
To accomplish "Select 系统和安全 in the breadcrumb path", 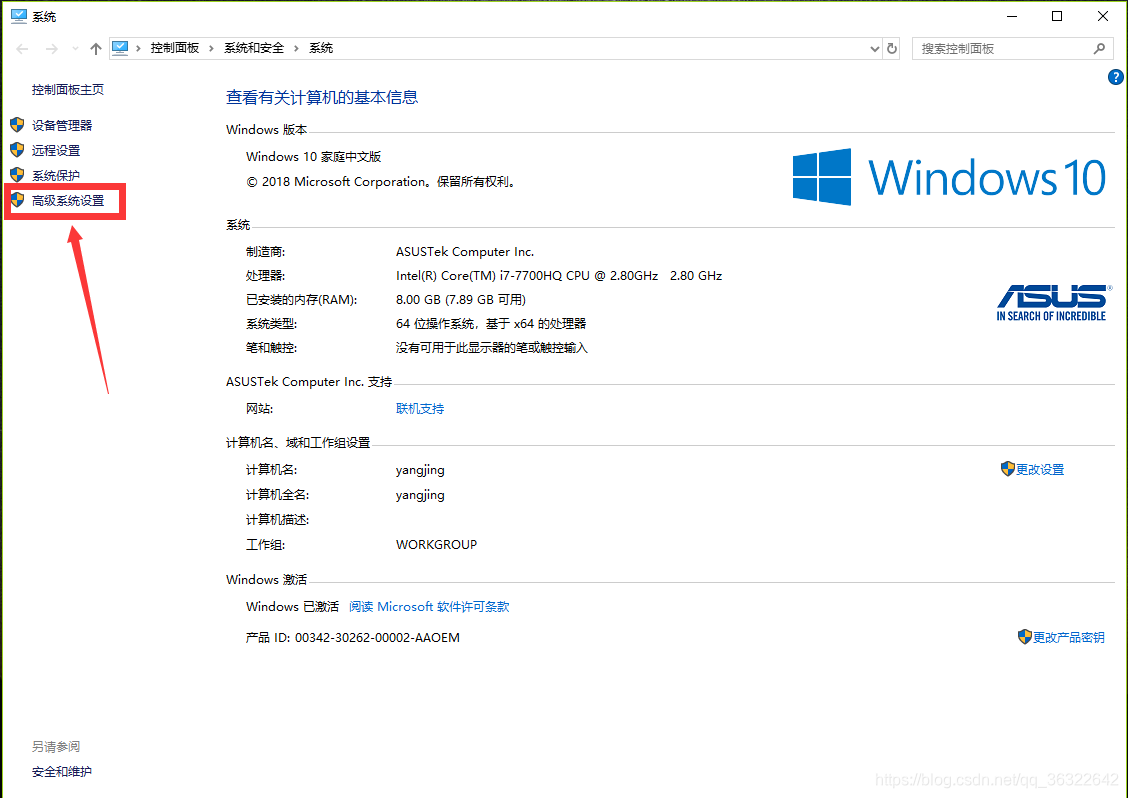I will click(x=254, y=48).
